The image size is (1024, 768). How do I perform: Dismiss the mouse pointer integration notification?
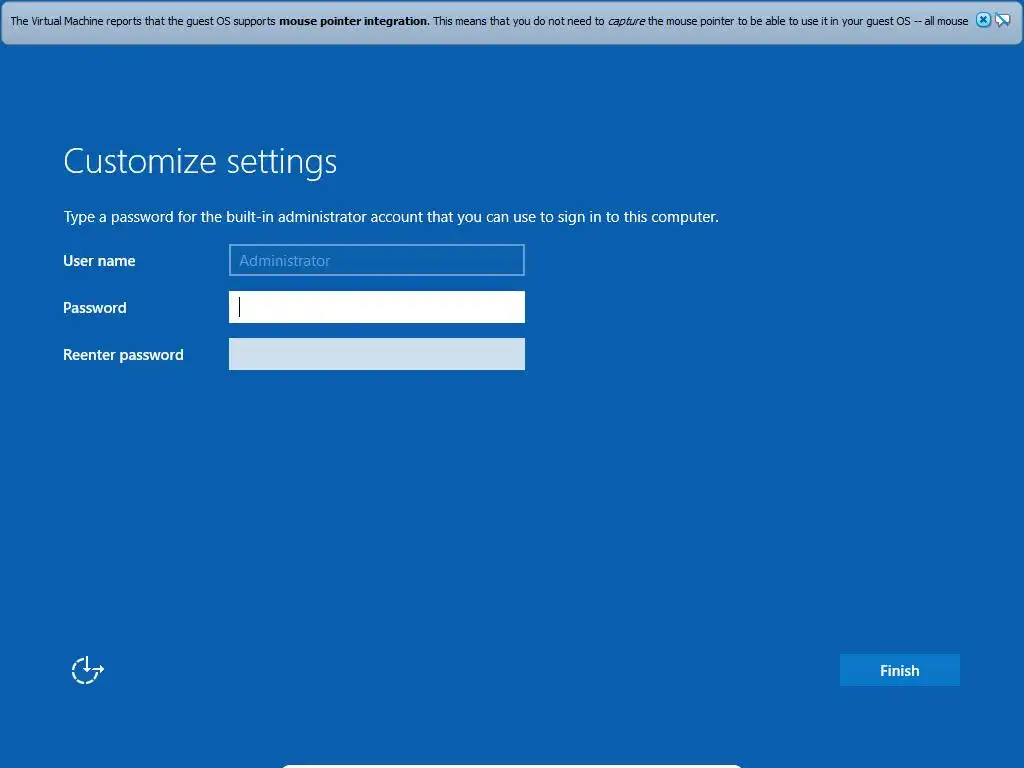click(x=983, y=20)
